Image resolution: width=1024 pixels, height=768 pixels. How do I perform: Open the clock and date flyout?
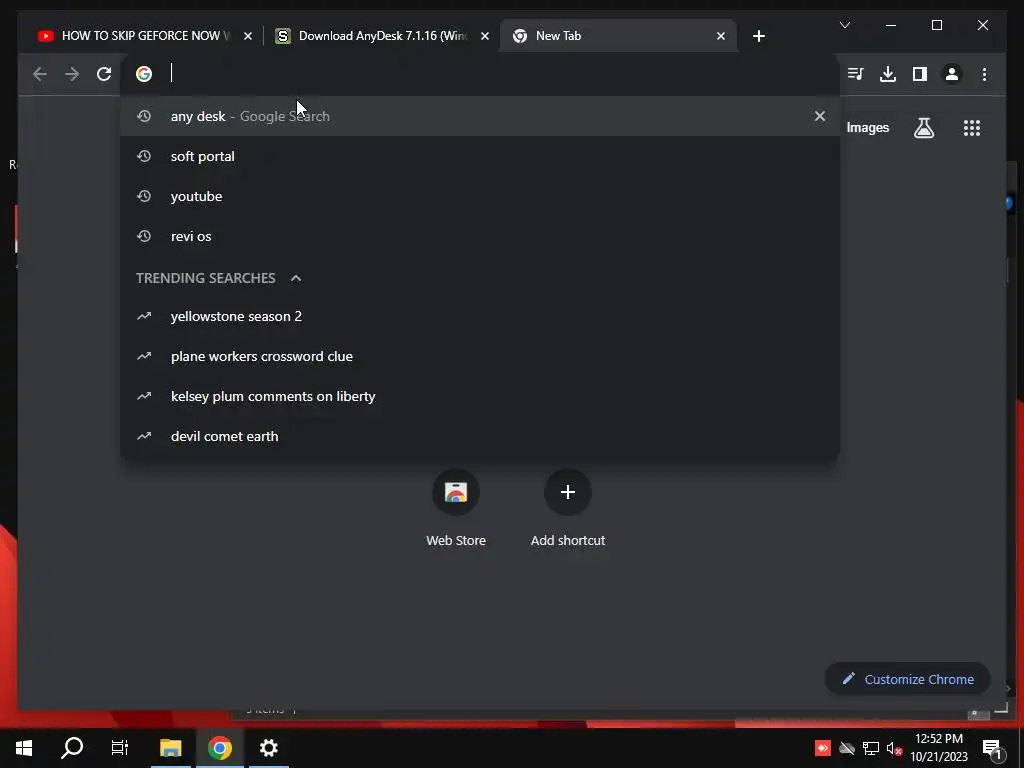coord(939,748)
